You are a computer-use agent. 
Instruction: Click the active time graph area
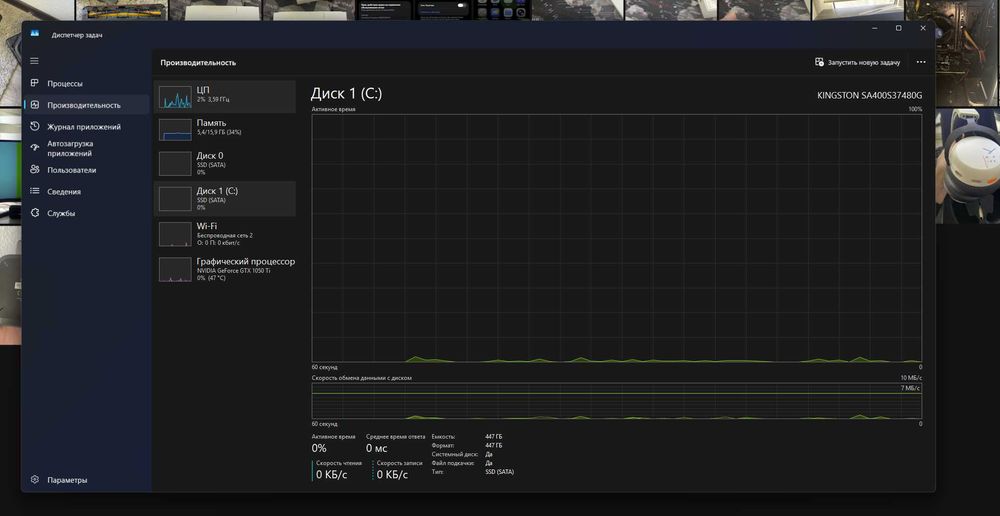(617, 239)
